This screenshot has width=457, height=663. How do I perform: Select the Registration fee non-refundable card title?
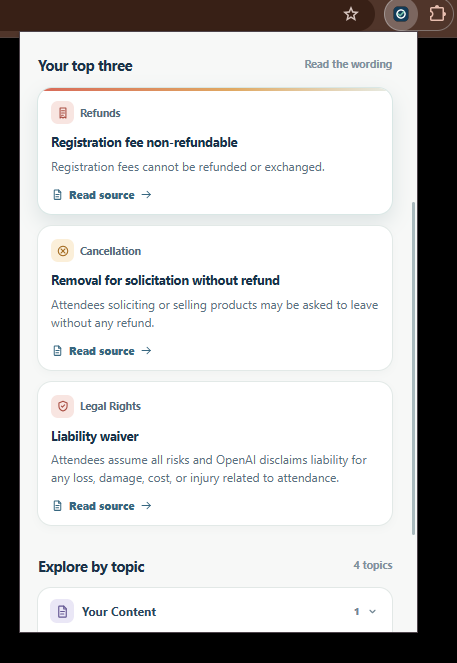click(144, 142)
